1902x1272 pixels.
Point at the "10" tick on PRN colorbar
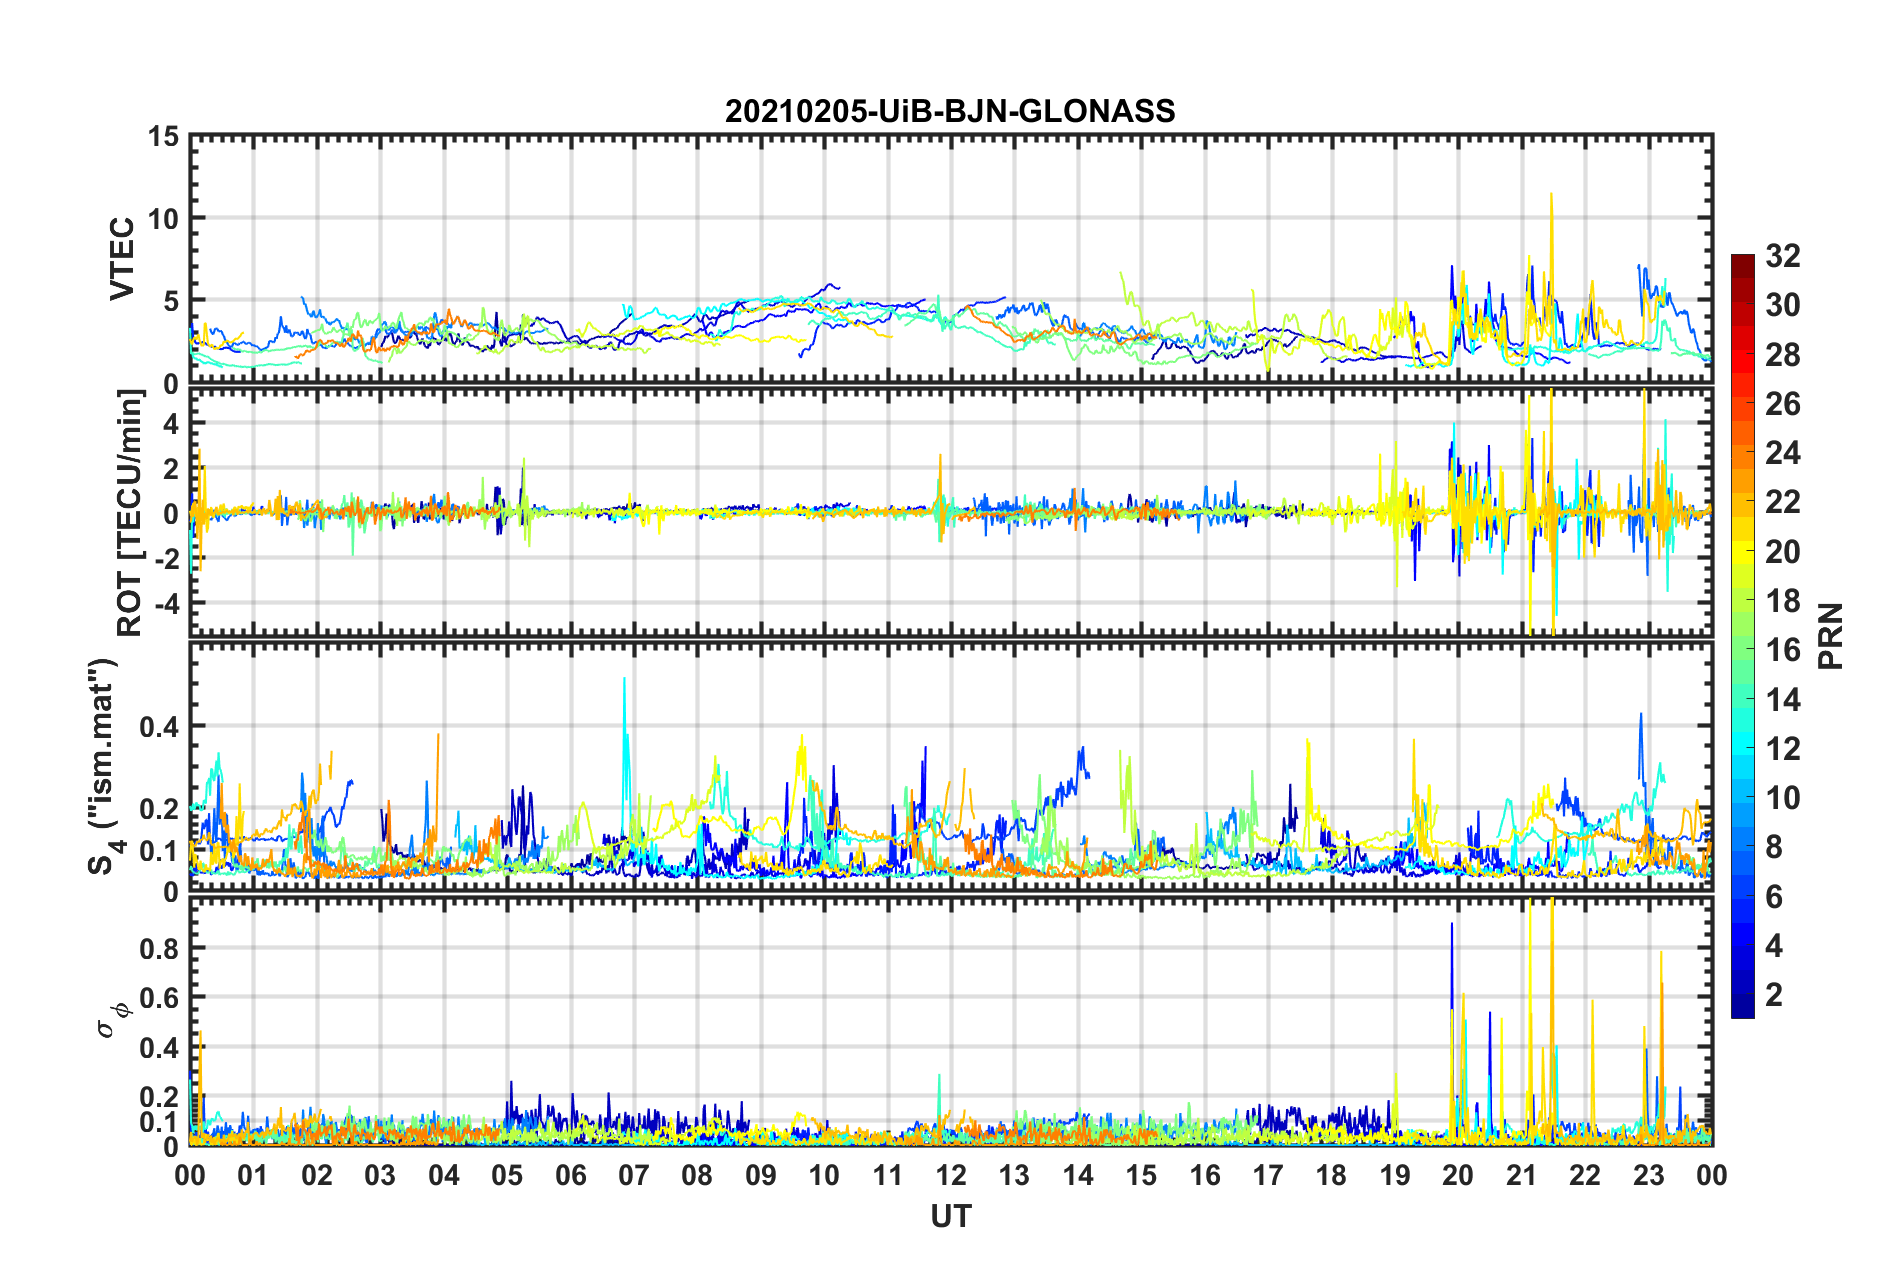[x=1783, y=798]
